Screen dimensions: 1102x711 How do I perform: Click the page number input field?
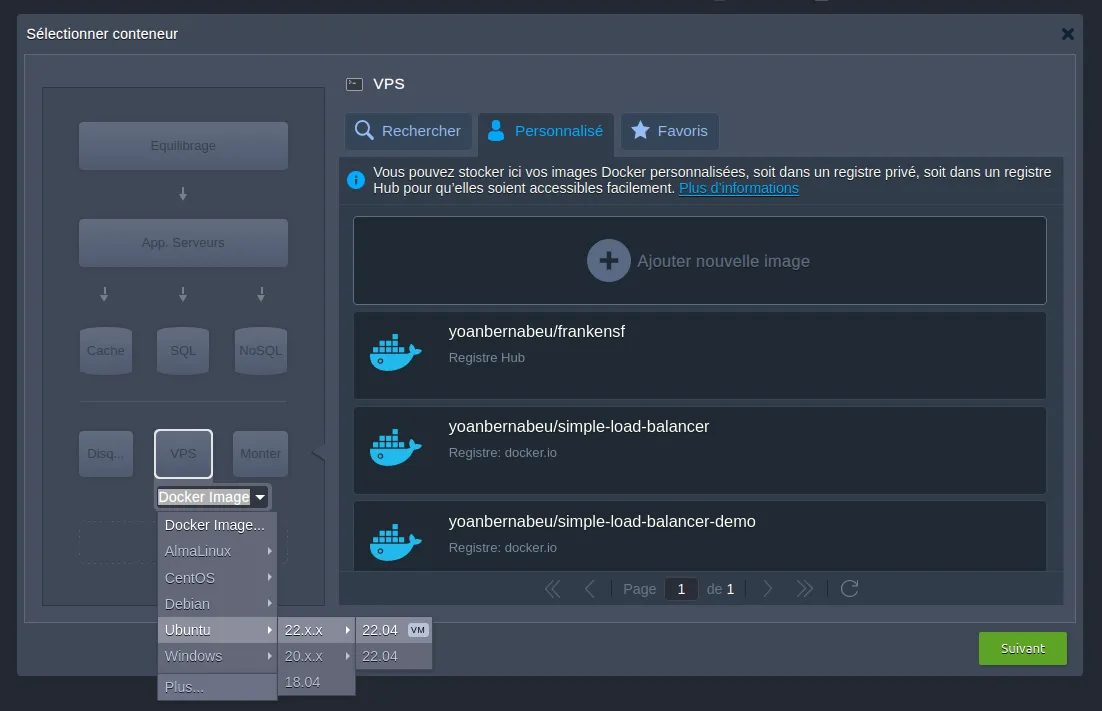tap(681, 589)
